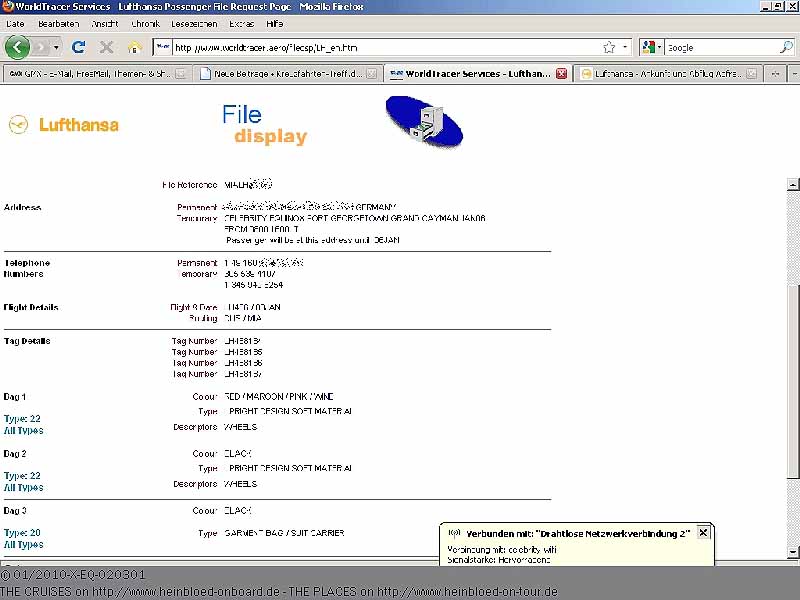Viewport: 800px width, 600px height.
Task: Open the Ansicht menu
Action: click(105, 23)
